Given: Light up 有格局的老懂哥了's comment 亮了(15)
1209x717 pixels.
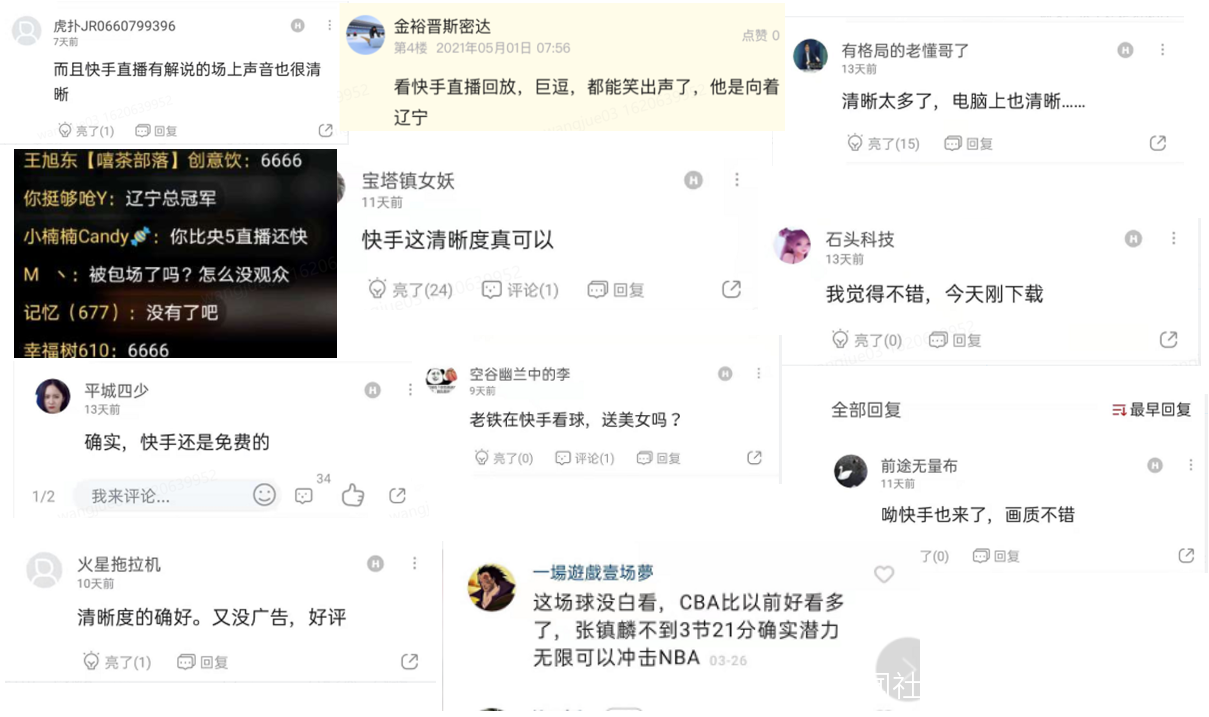Looking at the screenshot, I should [x=883, y=144].
